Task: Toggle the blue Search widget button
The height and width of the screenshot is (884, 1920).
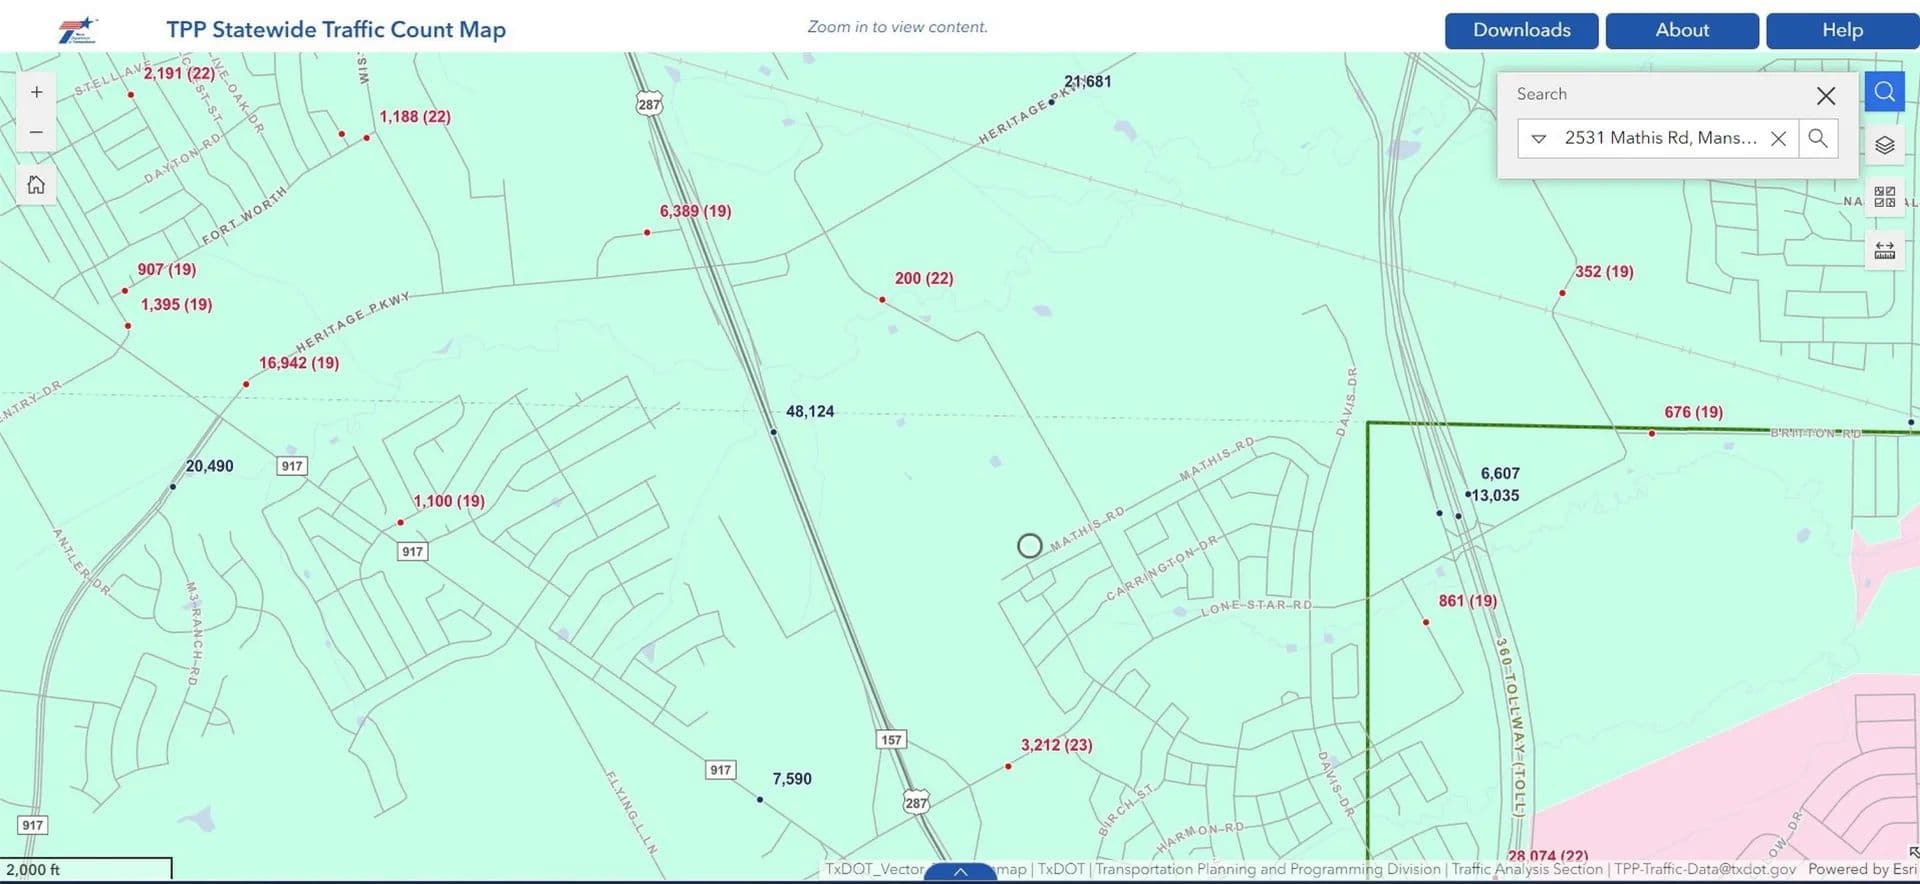Action: click(x=1884, y=92)
